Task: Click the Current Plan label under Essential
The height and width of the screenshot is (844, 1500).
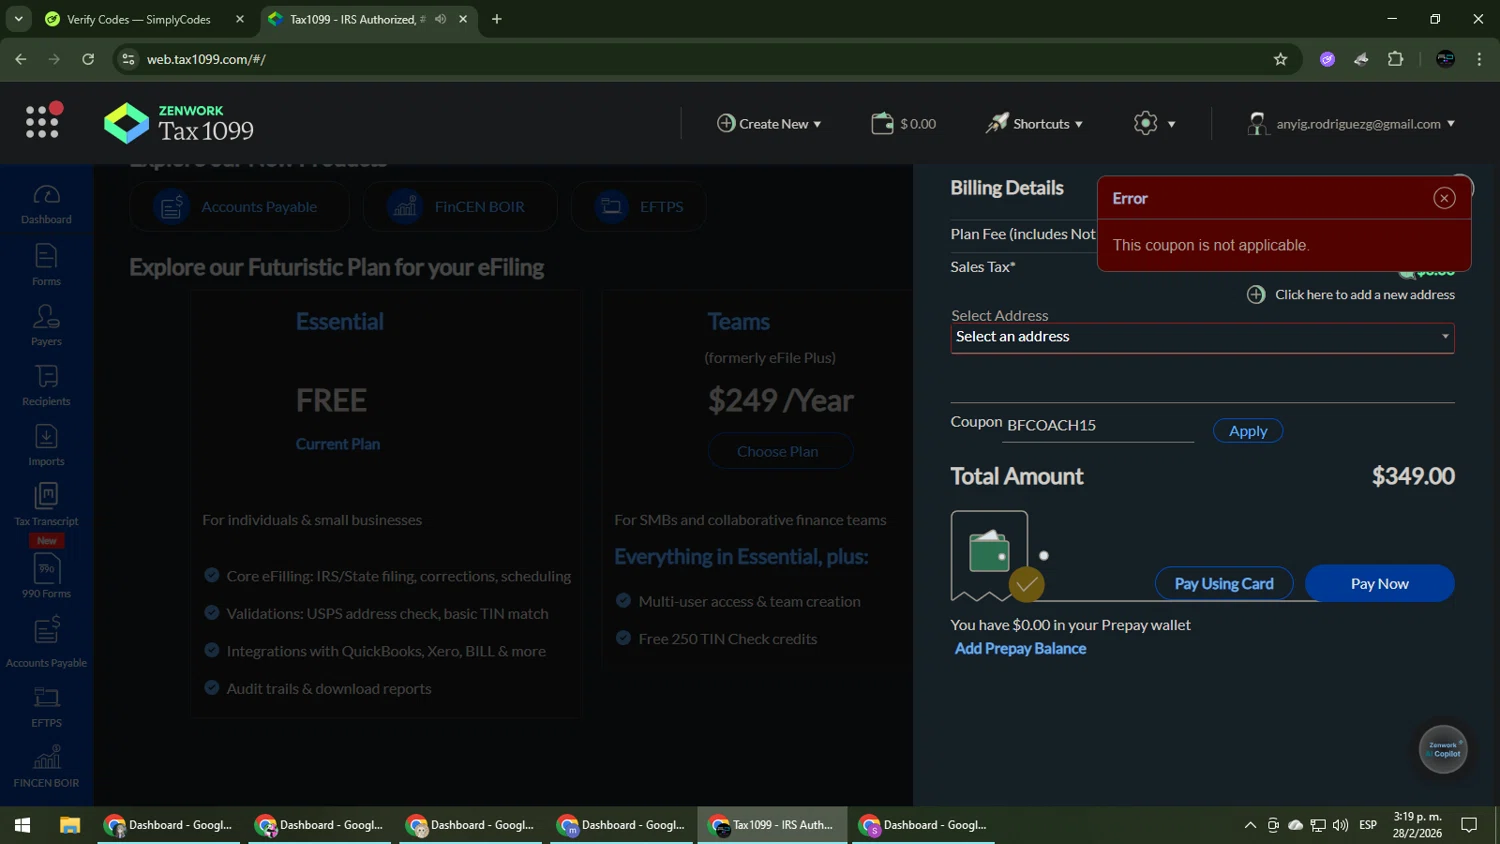Action: point(338,444)
